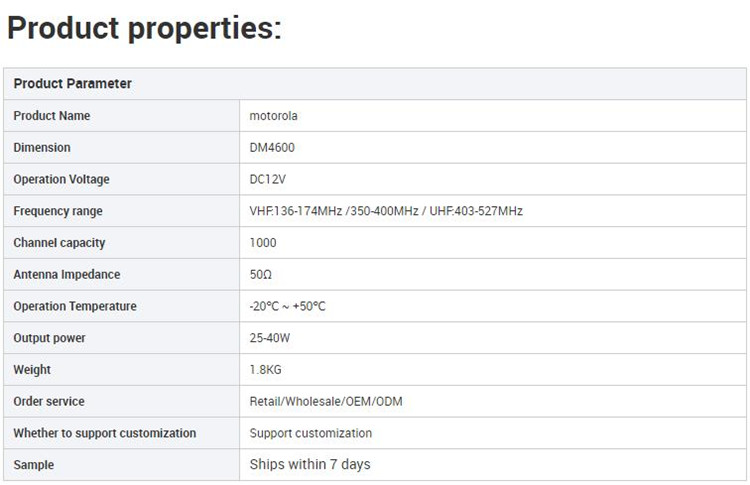Click the Product Name label cell
Viewport: 750px width, 485px height.
click(x=52, y=116)
